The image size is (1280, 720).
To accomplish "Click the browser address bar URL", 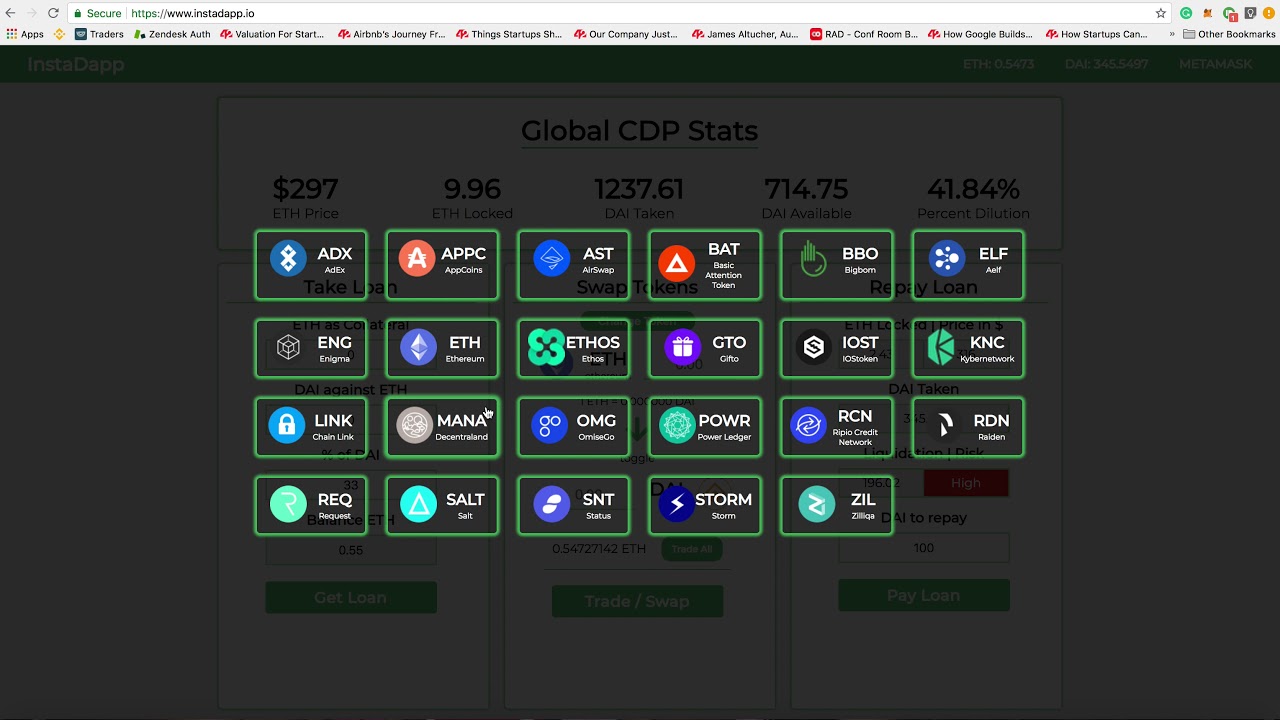I will [193, 14].
